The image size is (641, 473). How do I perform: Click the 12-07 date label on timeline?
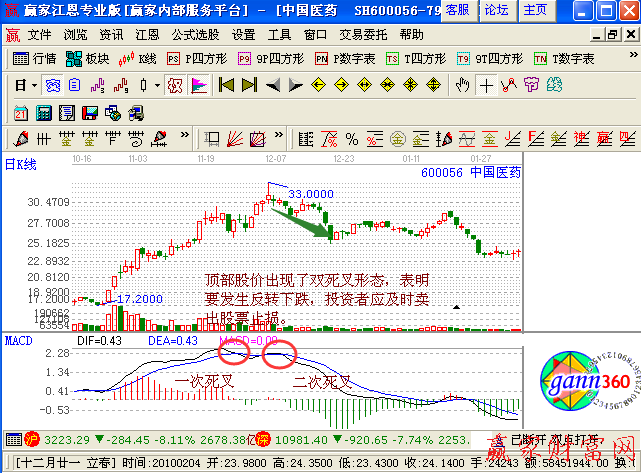point(275,158)
